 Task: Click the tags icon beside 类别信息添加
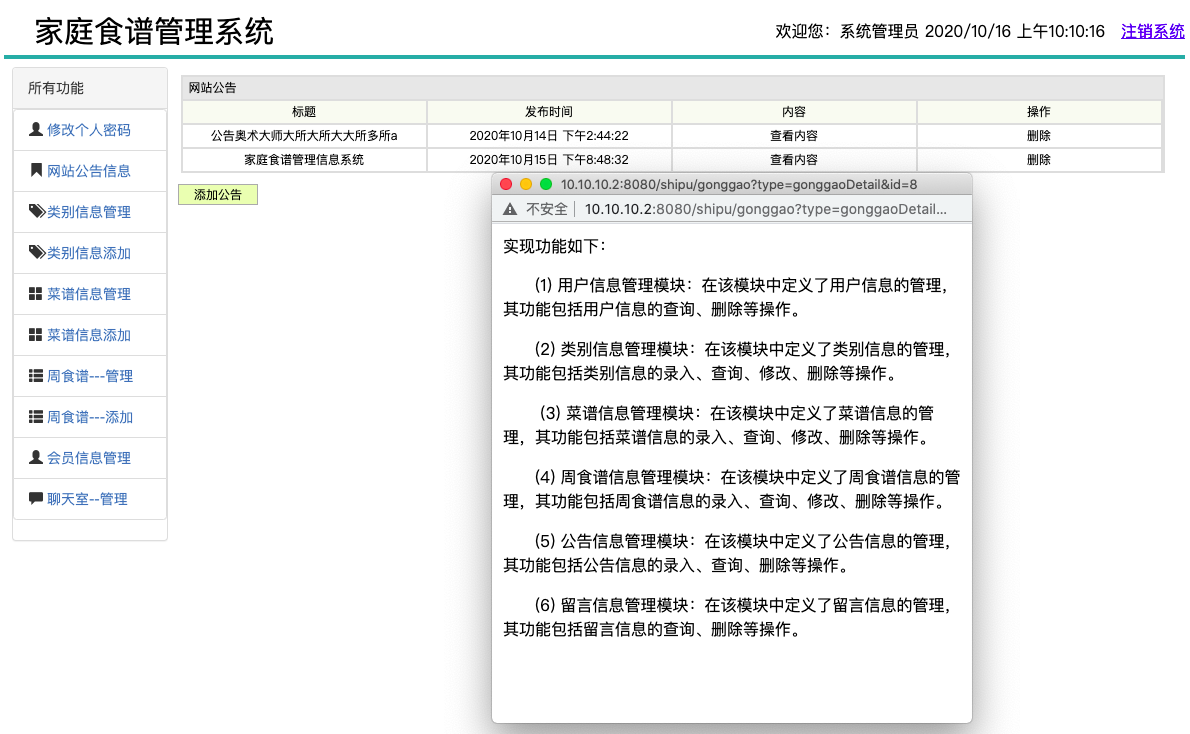[x=36, y=252]
